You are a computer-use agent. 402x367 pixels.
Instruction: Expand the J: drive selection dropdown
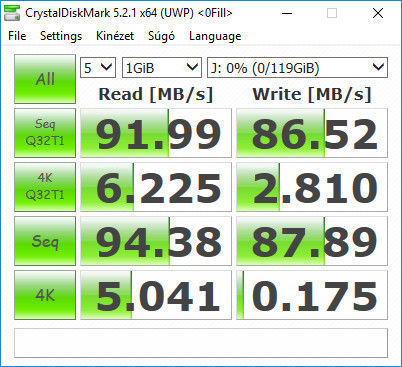click(x=297, y=68)
